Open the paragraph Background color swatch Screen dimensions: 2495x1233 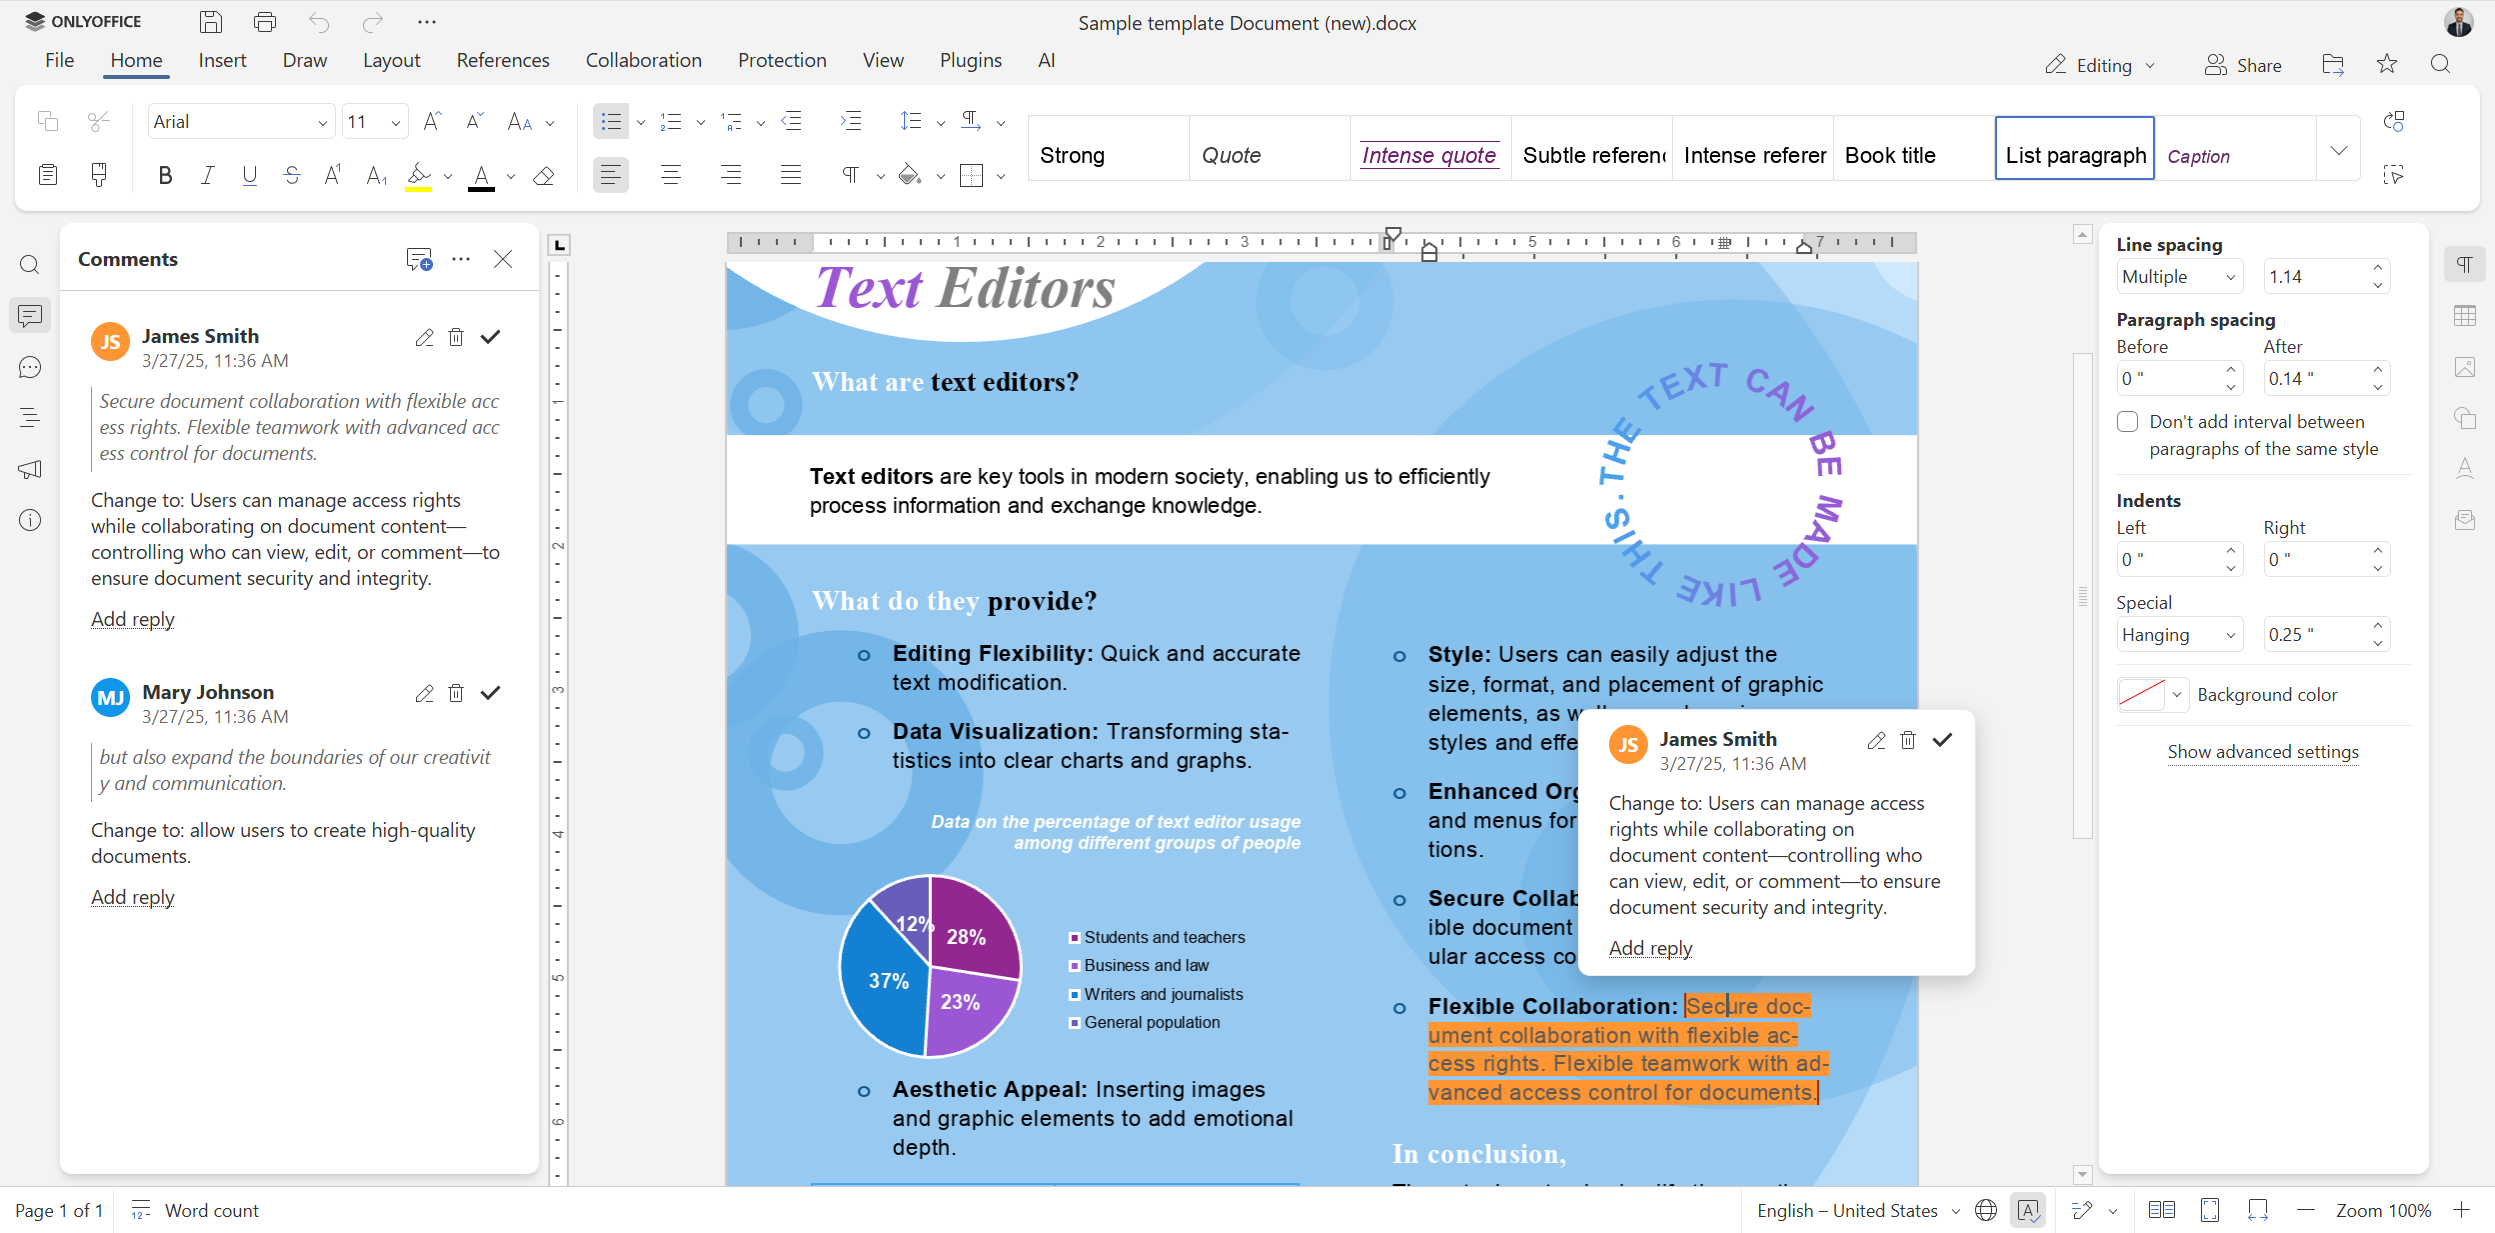(x=2152, y=695)
